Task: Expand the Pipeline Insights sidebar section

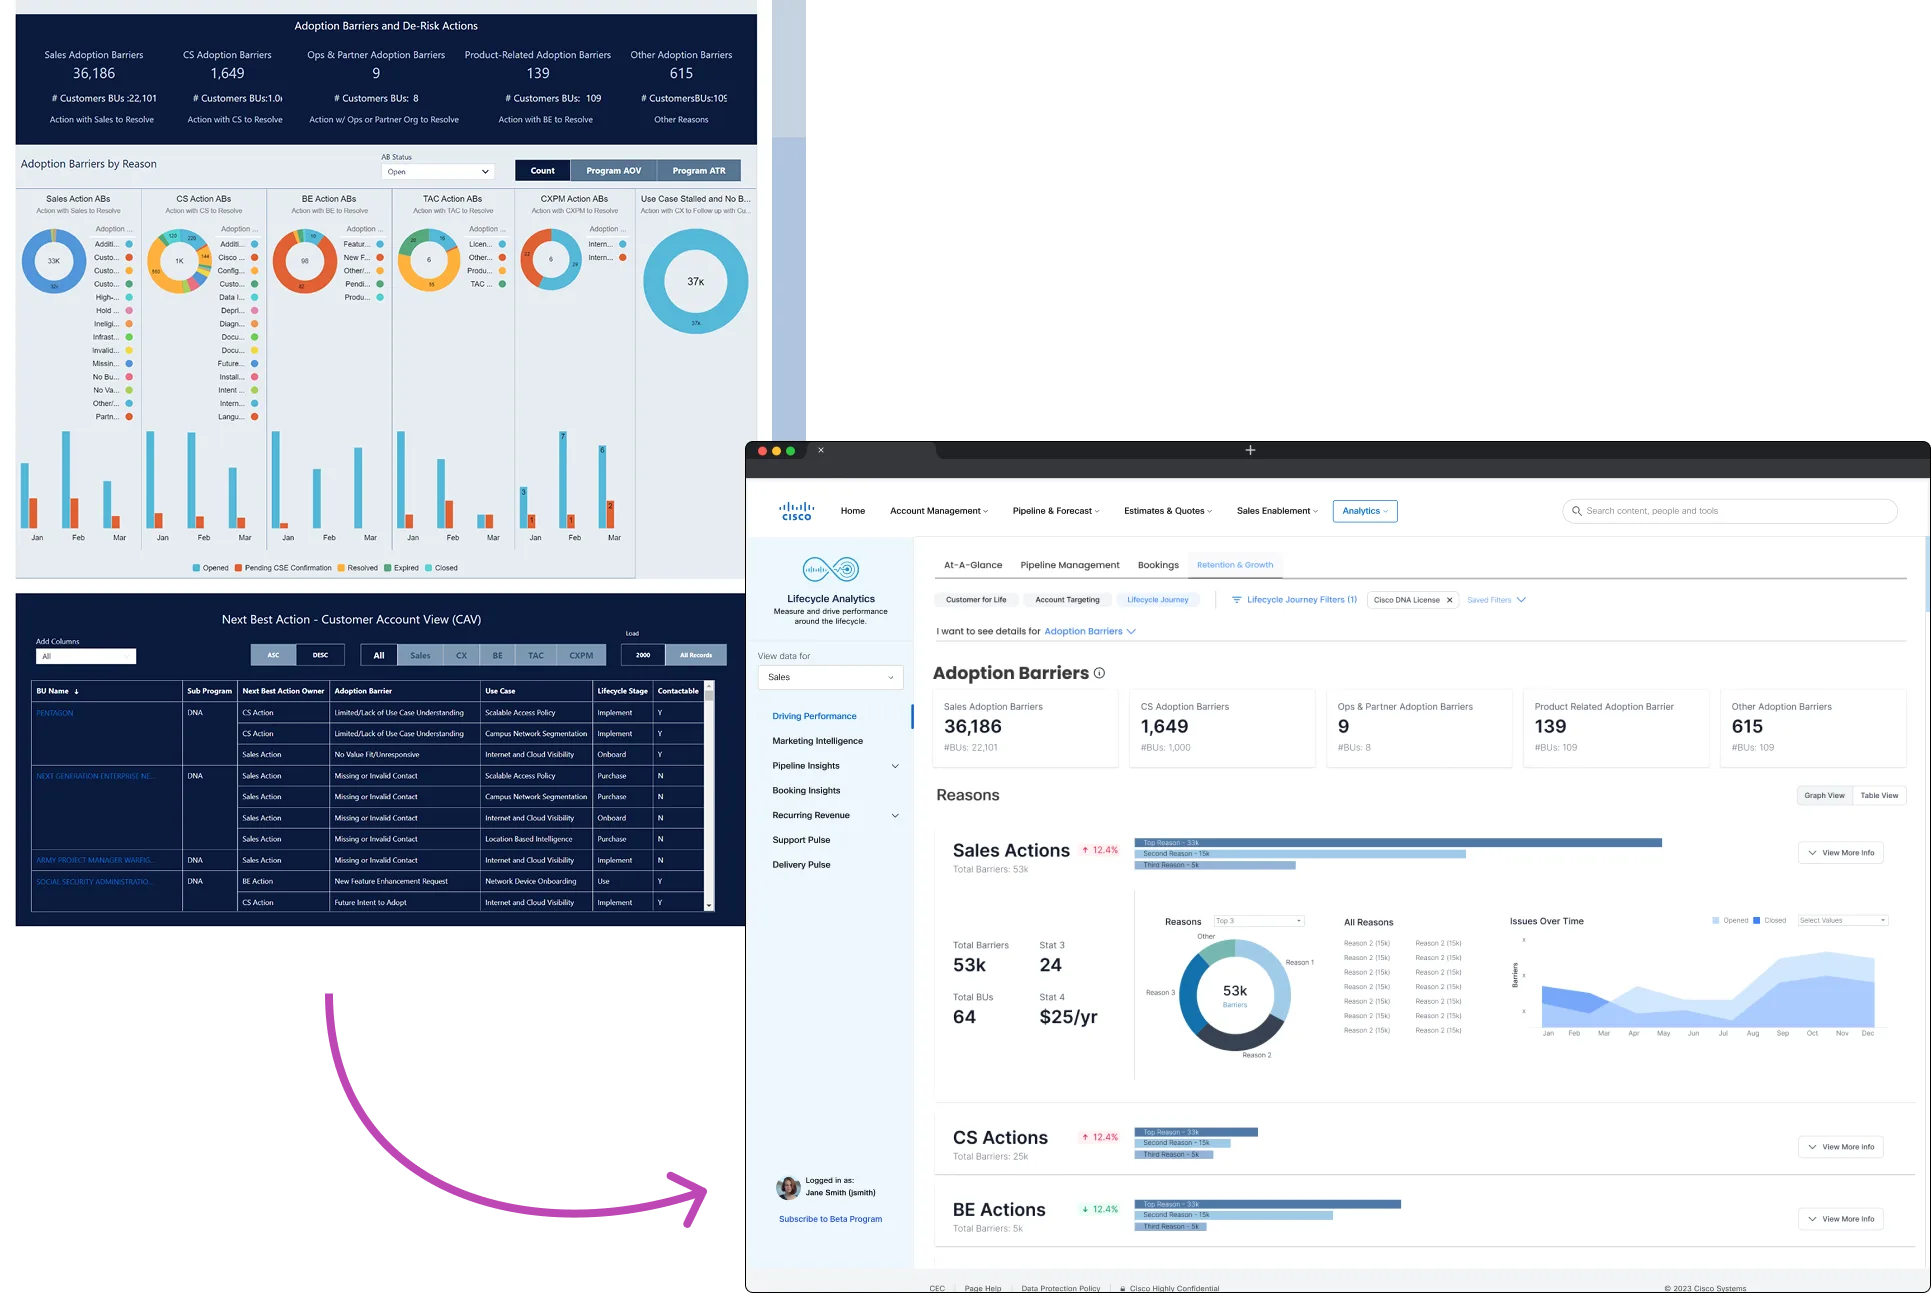Action: click(x=895, y=766)
